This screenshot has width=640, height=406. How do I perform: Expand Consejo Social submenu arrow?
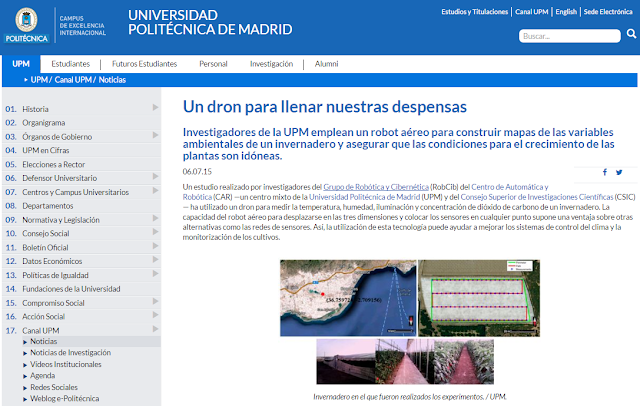pyautogui.click(x=155, y=232)
